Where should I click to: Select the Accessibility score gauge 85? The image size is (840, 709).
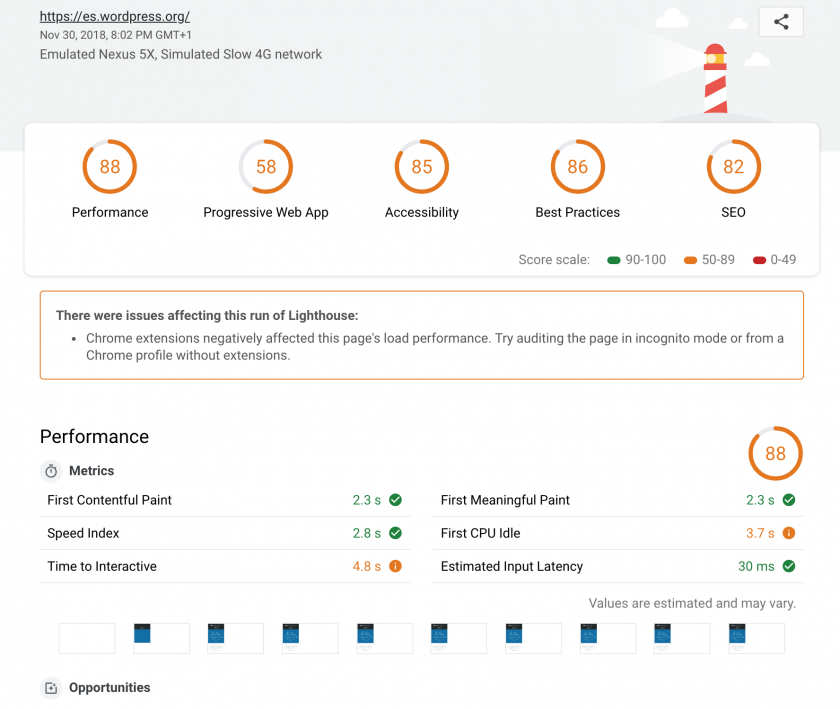click(422, 167)
